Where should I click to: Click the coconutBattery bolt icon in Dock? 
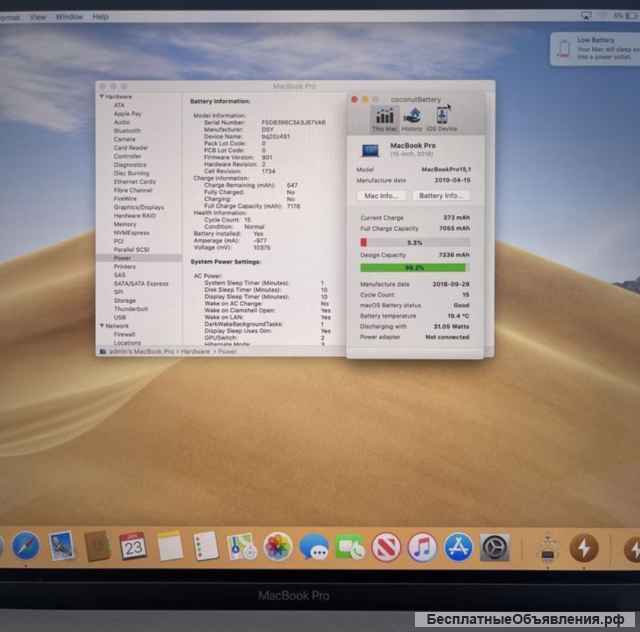[584, 548]
